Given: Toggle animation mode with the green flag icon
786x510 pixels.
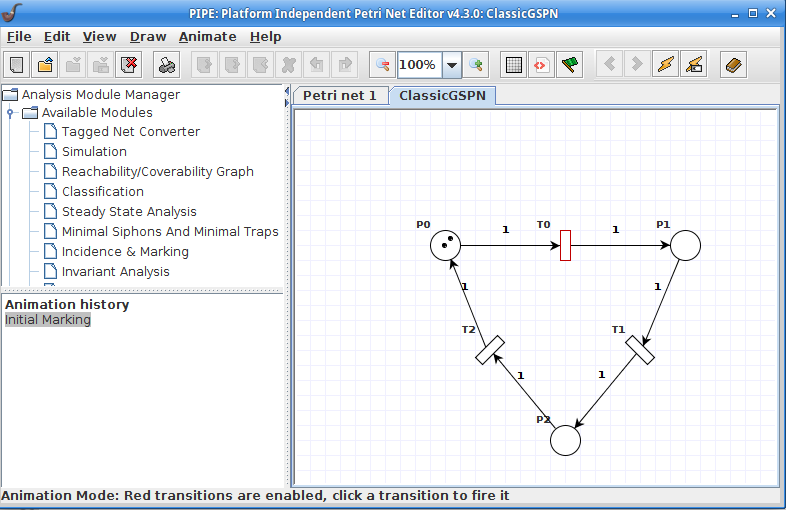Looking at the screenshot, I should (569, 65).
